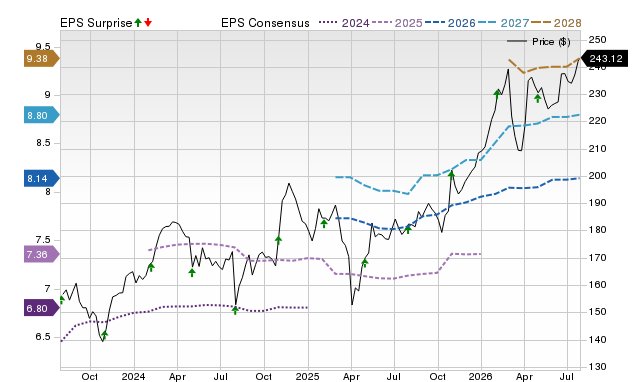The width and height of the screenshot is (640, 382).
Task: Click the 230 label on the price axis
Action: 598,94
